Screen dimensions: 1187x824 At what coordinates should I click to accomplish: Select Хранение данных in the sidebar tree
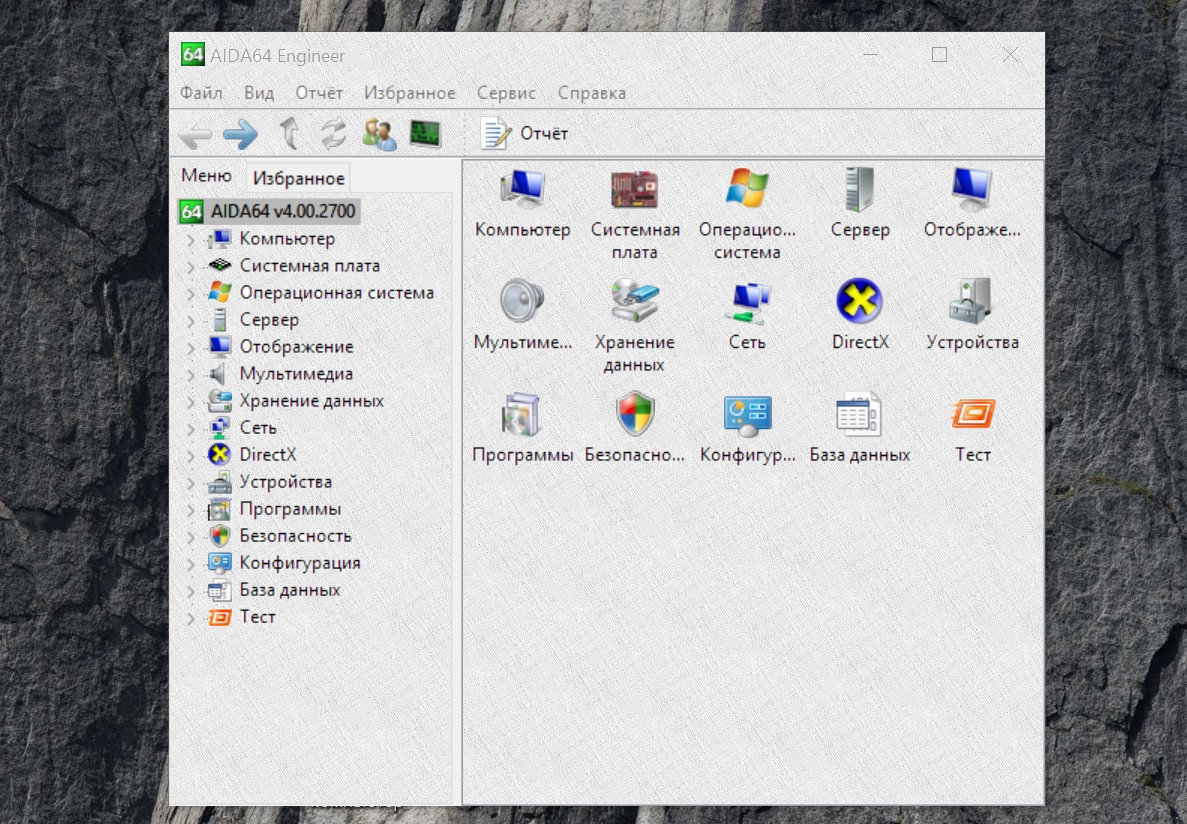(312, 401)
